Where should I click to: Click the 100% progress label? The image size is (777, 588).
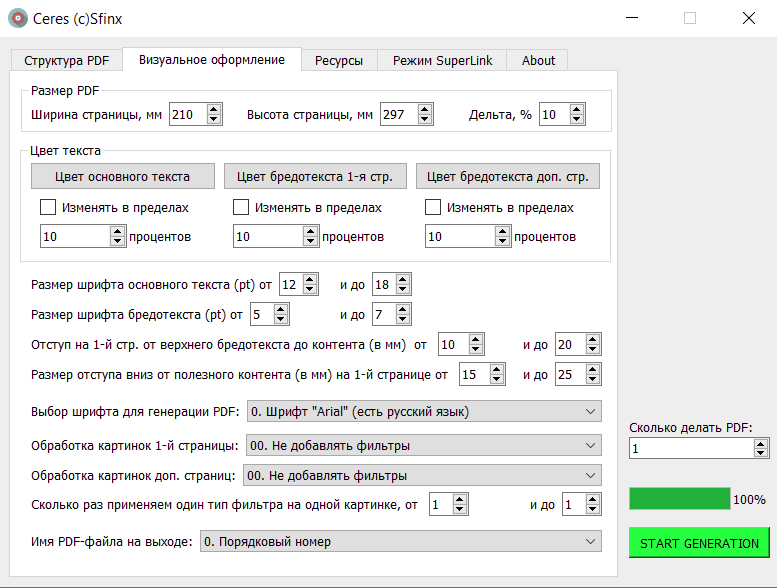click(x=749, y=499)
